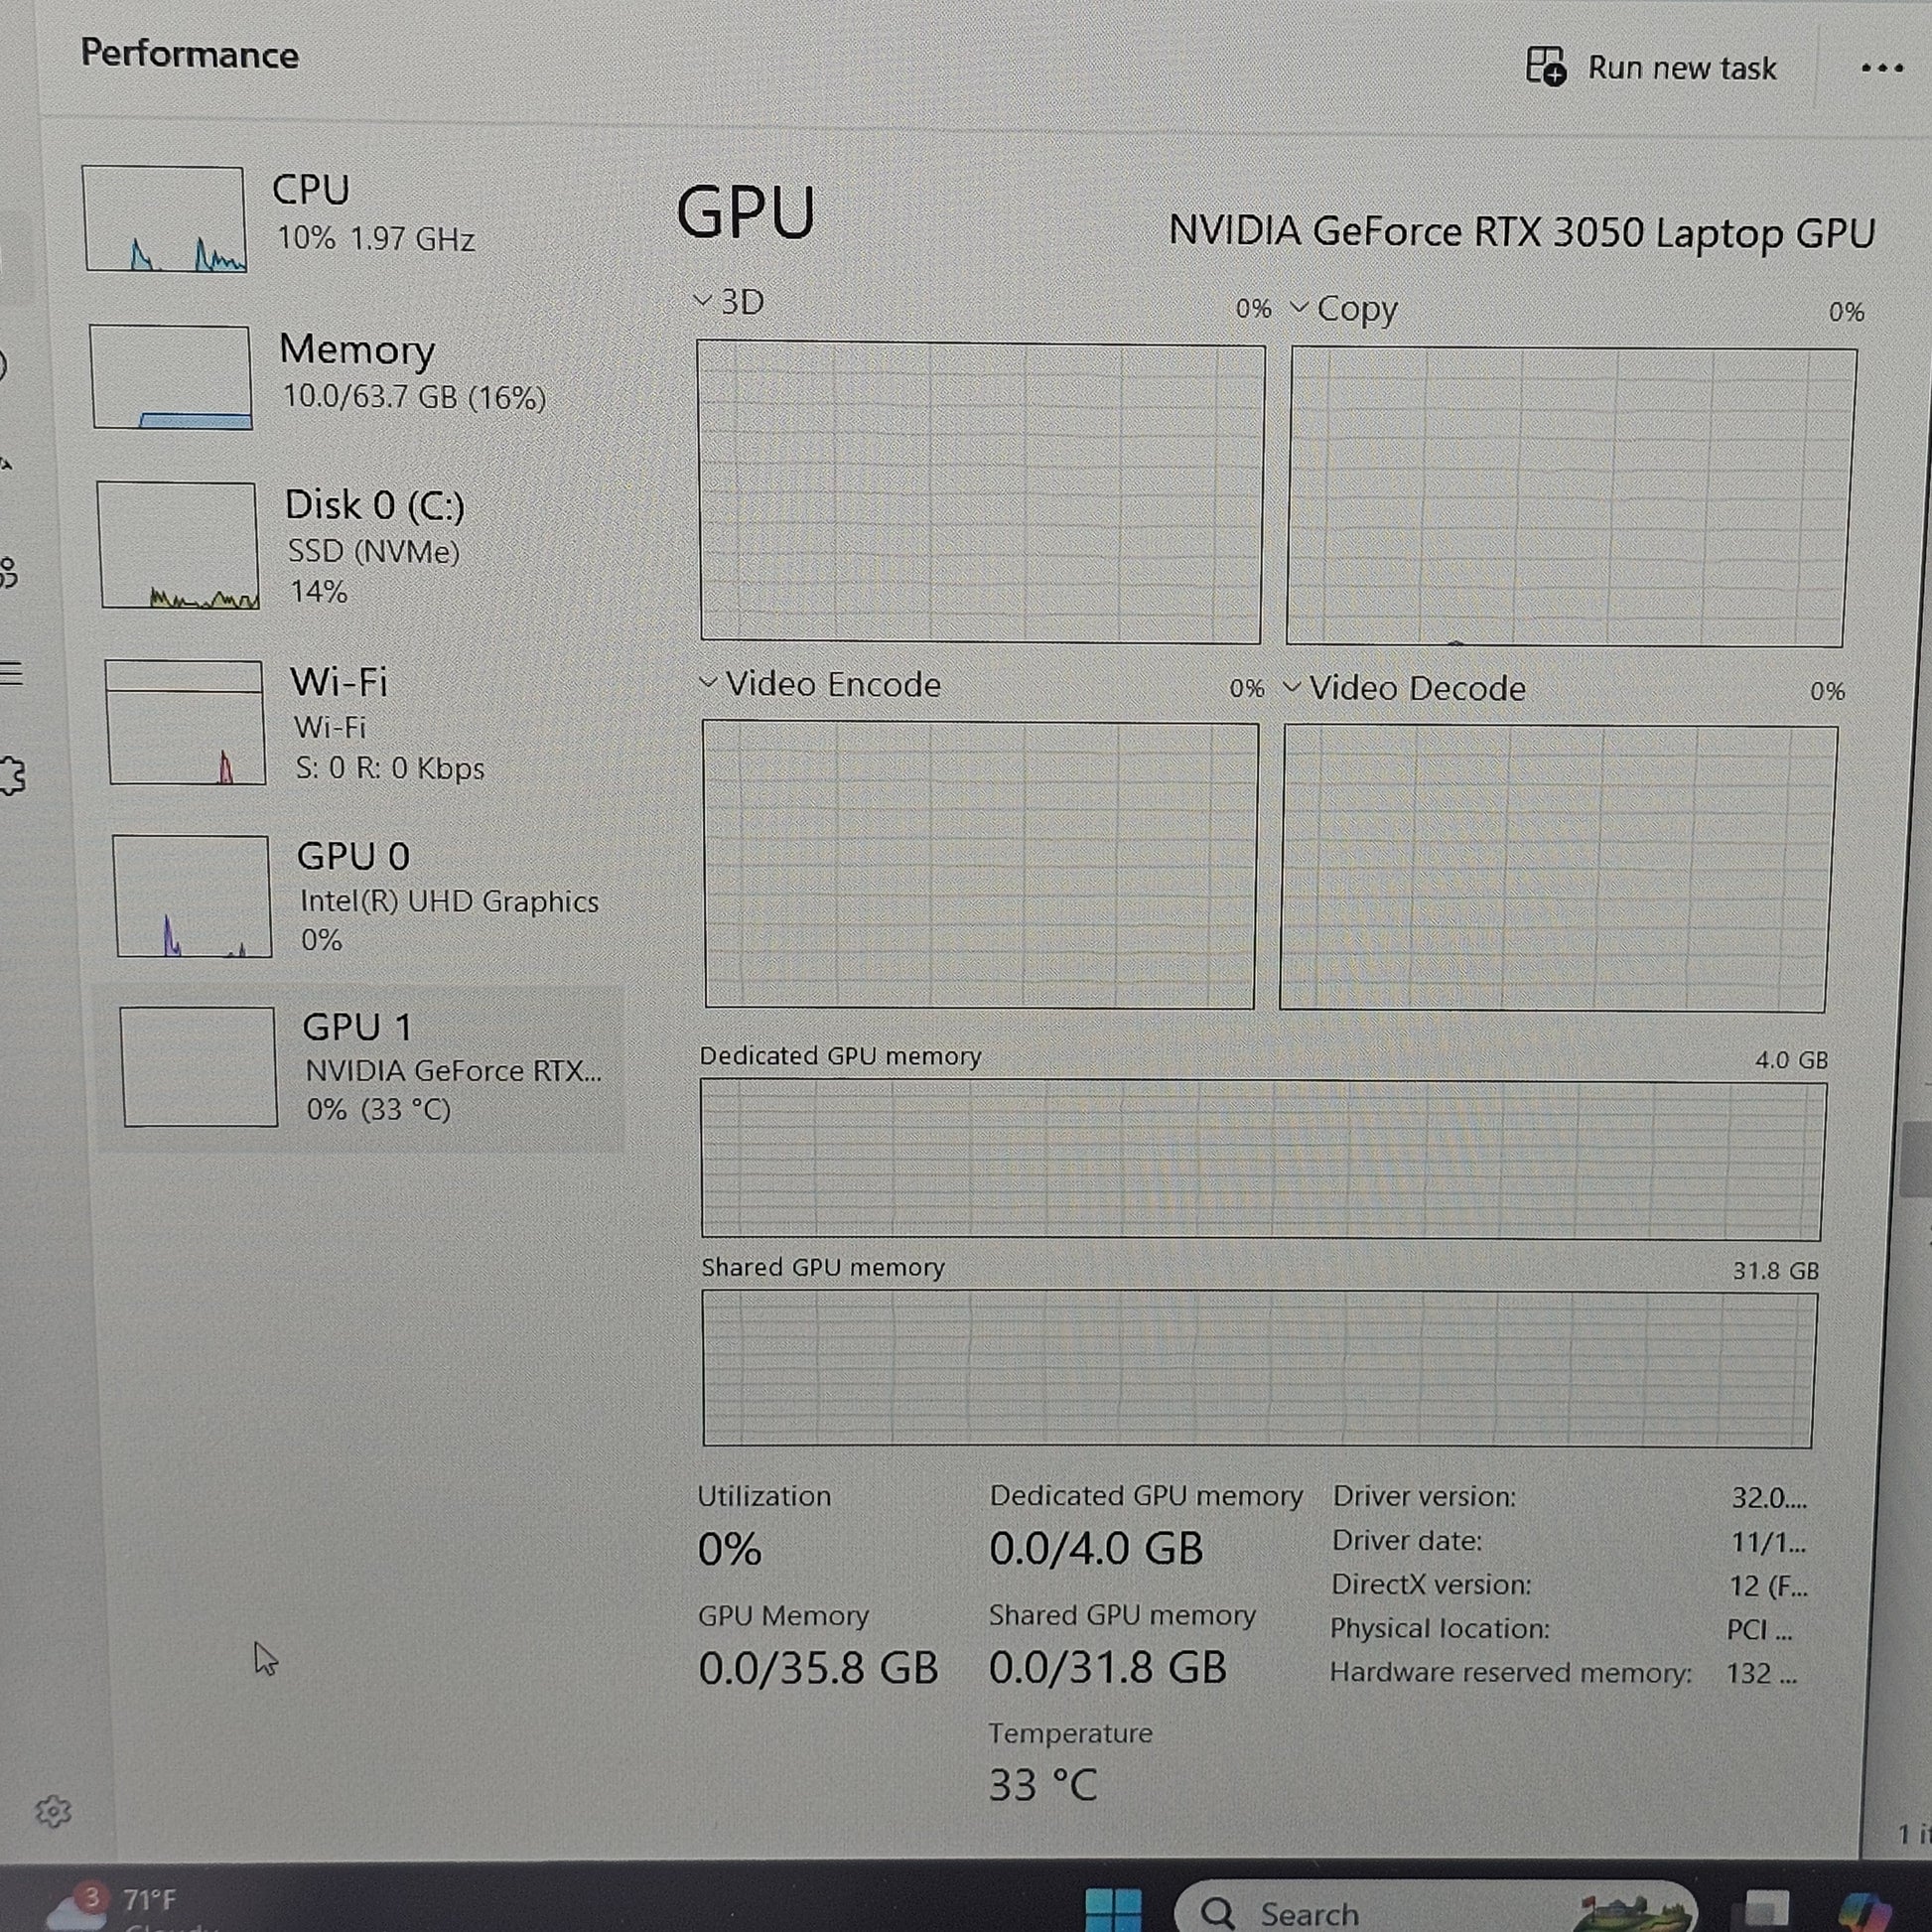Click the Physical location value
The height and width of the screenshot is (1932, 1932).
click(1759, 1630)
